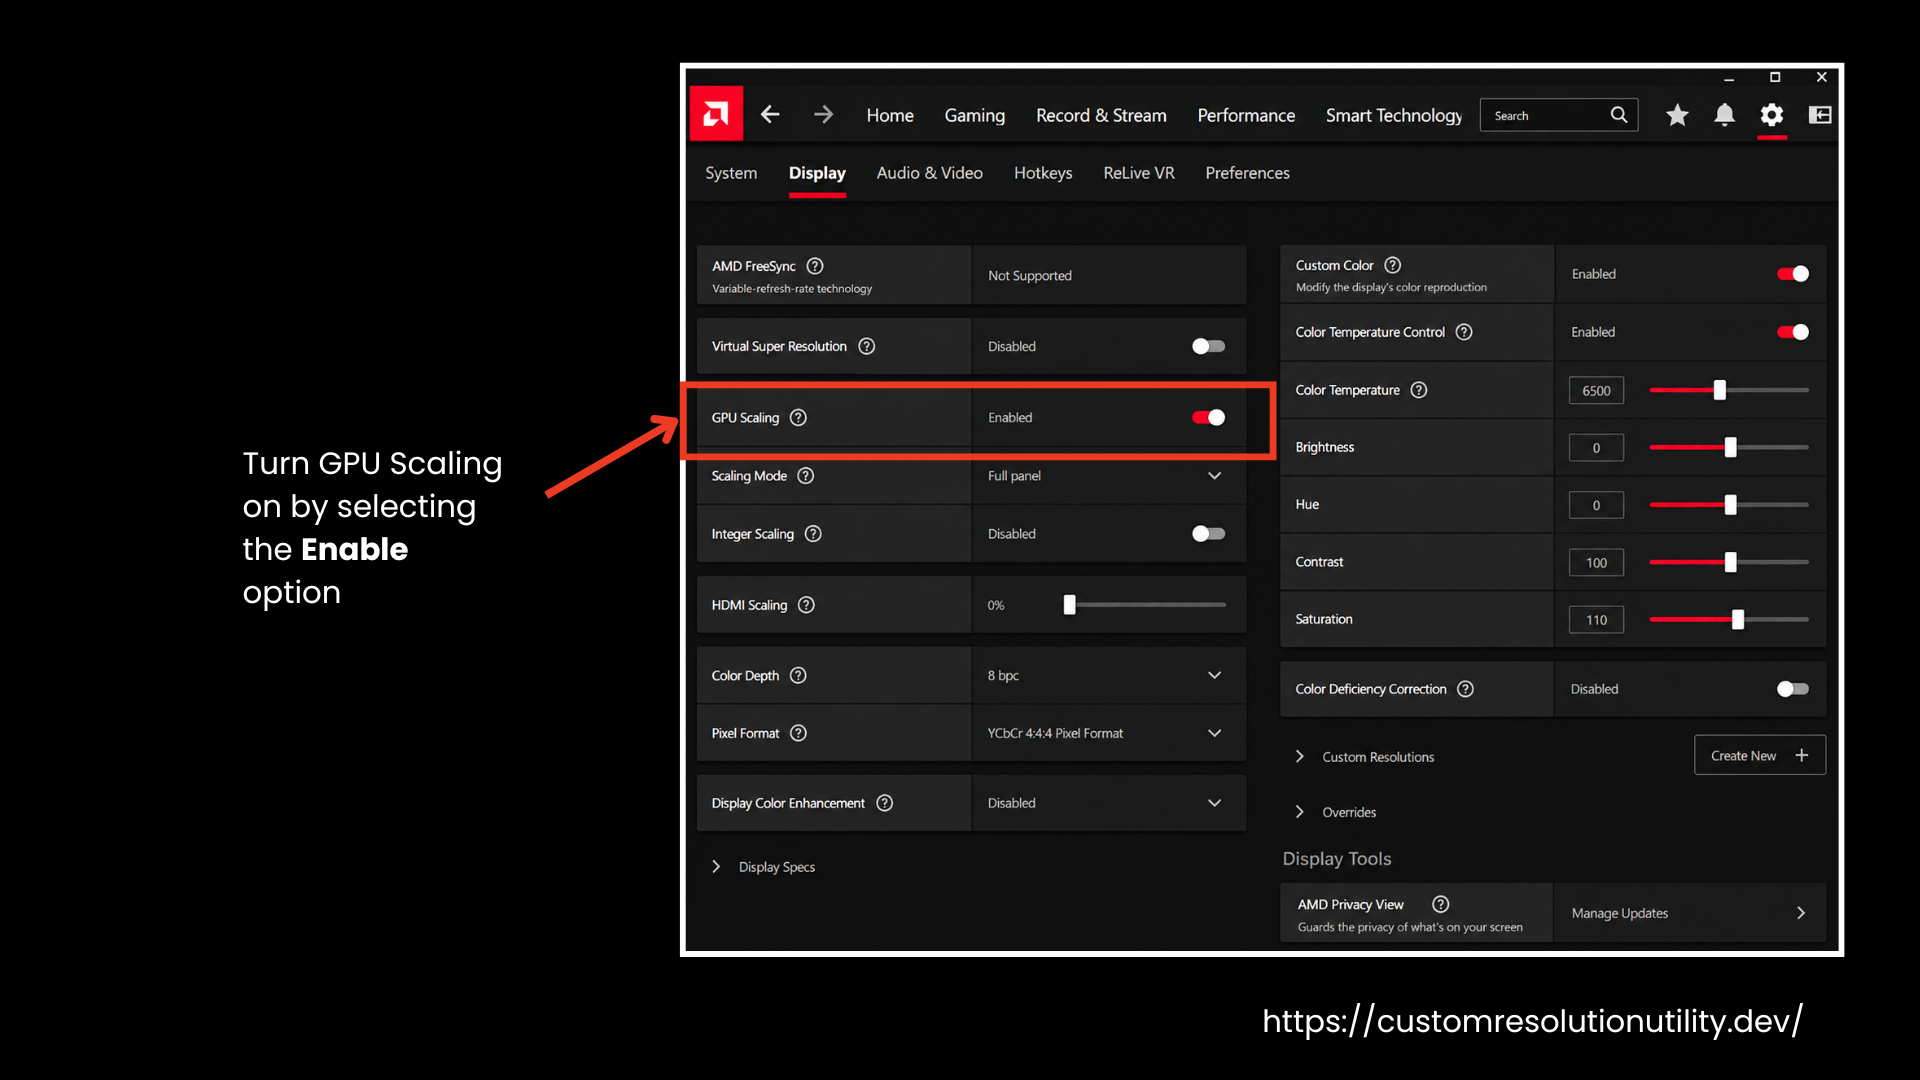Click the AMD logo icon
The image size is (1920, 1080).
point(716,114)
